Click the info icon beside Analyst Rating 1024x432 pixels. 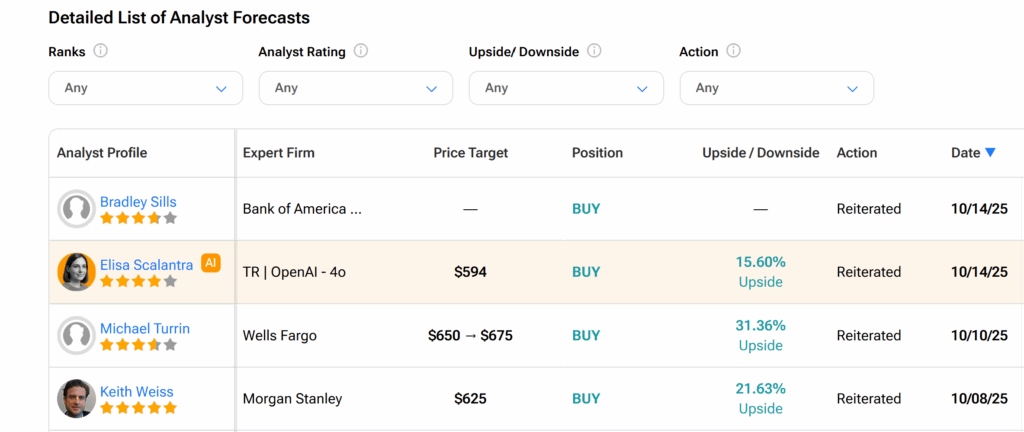point(361,51)
